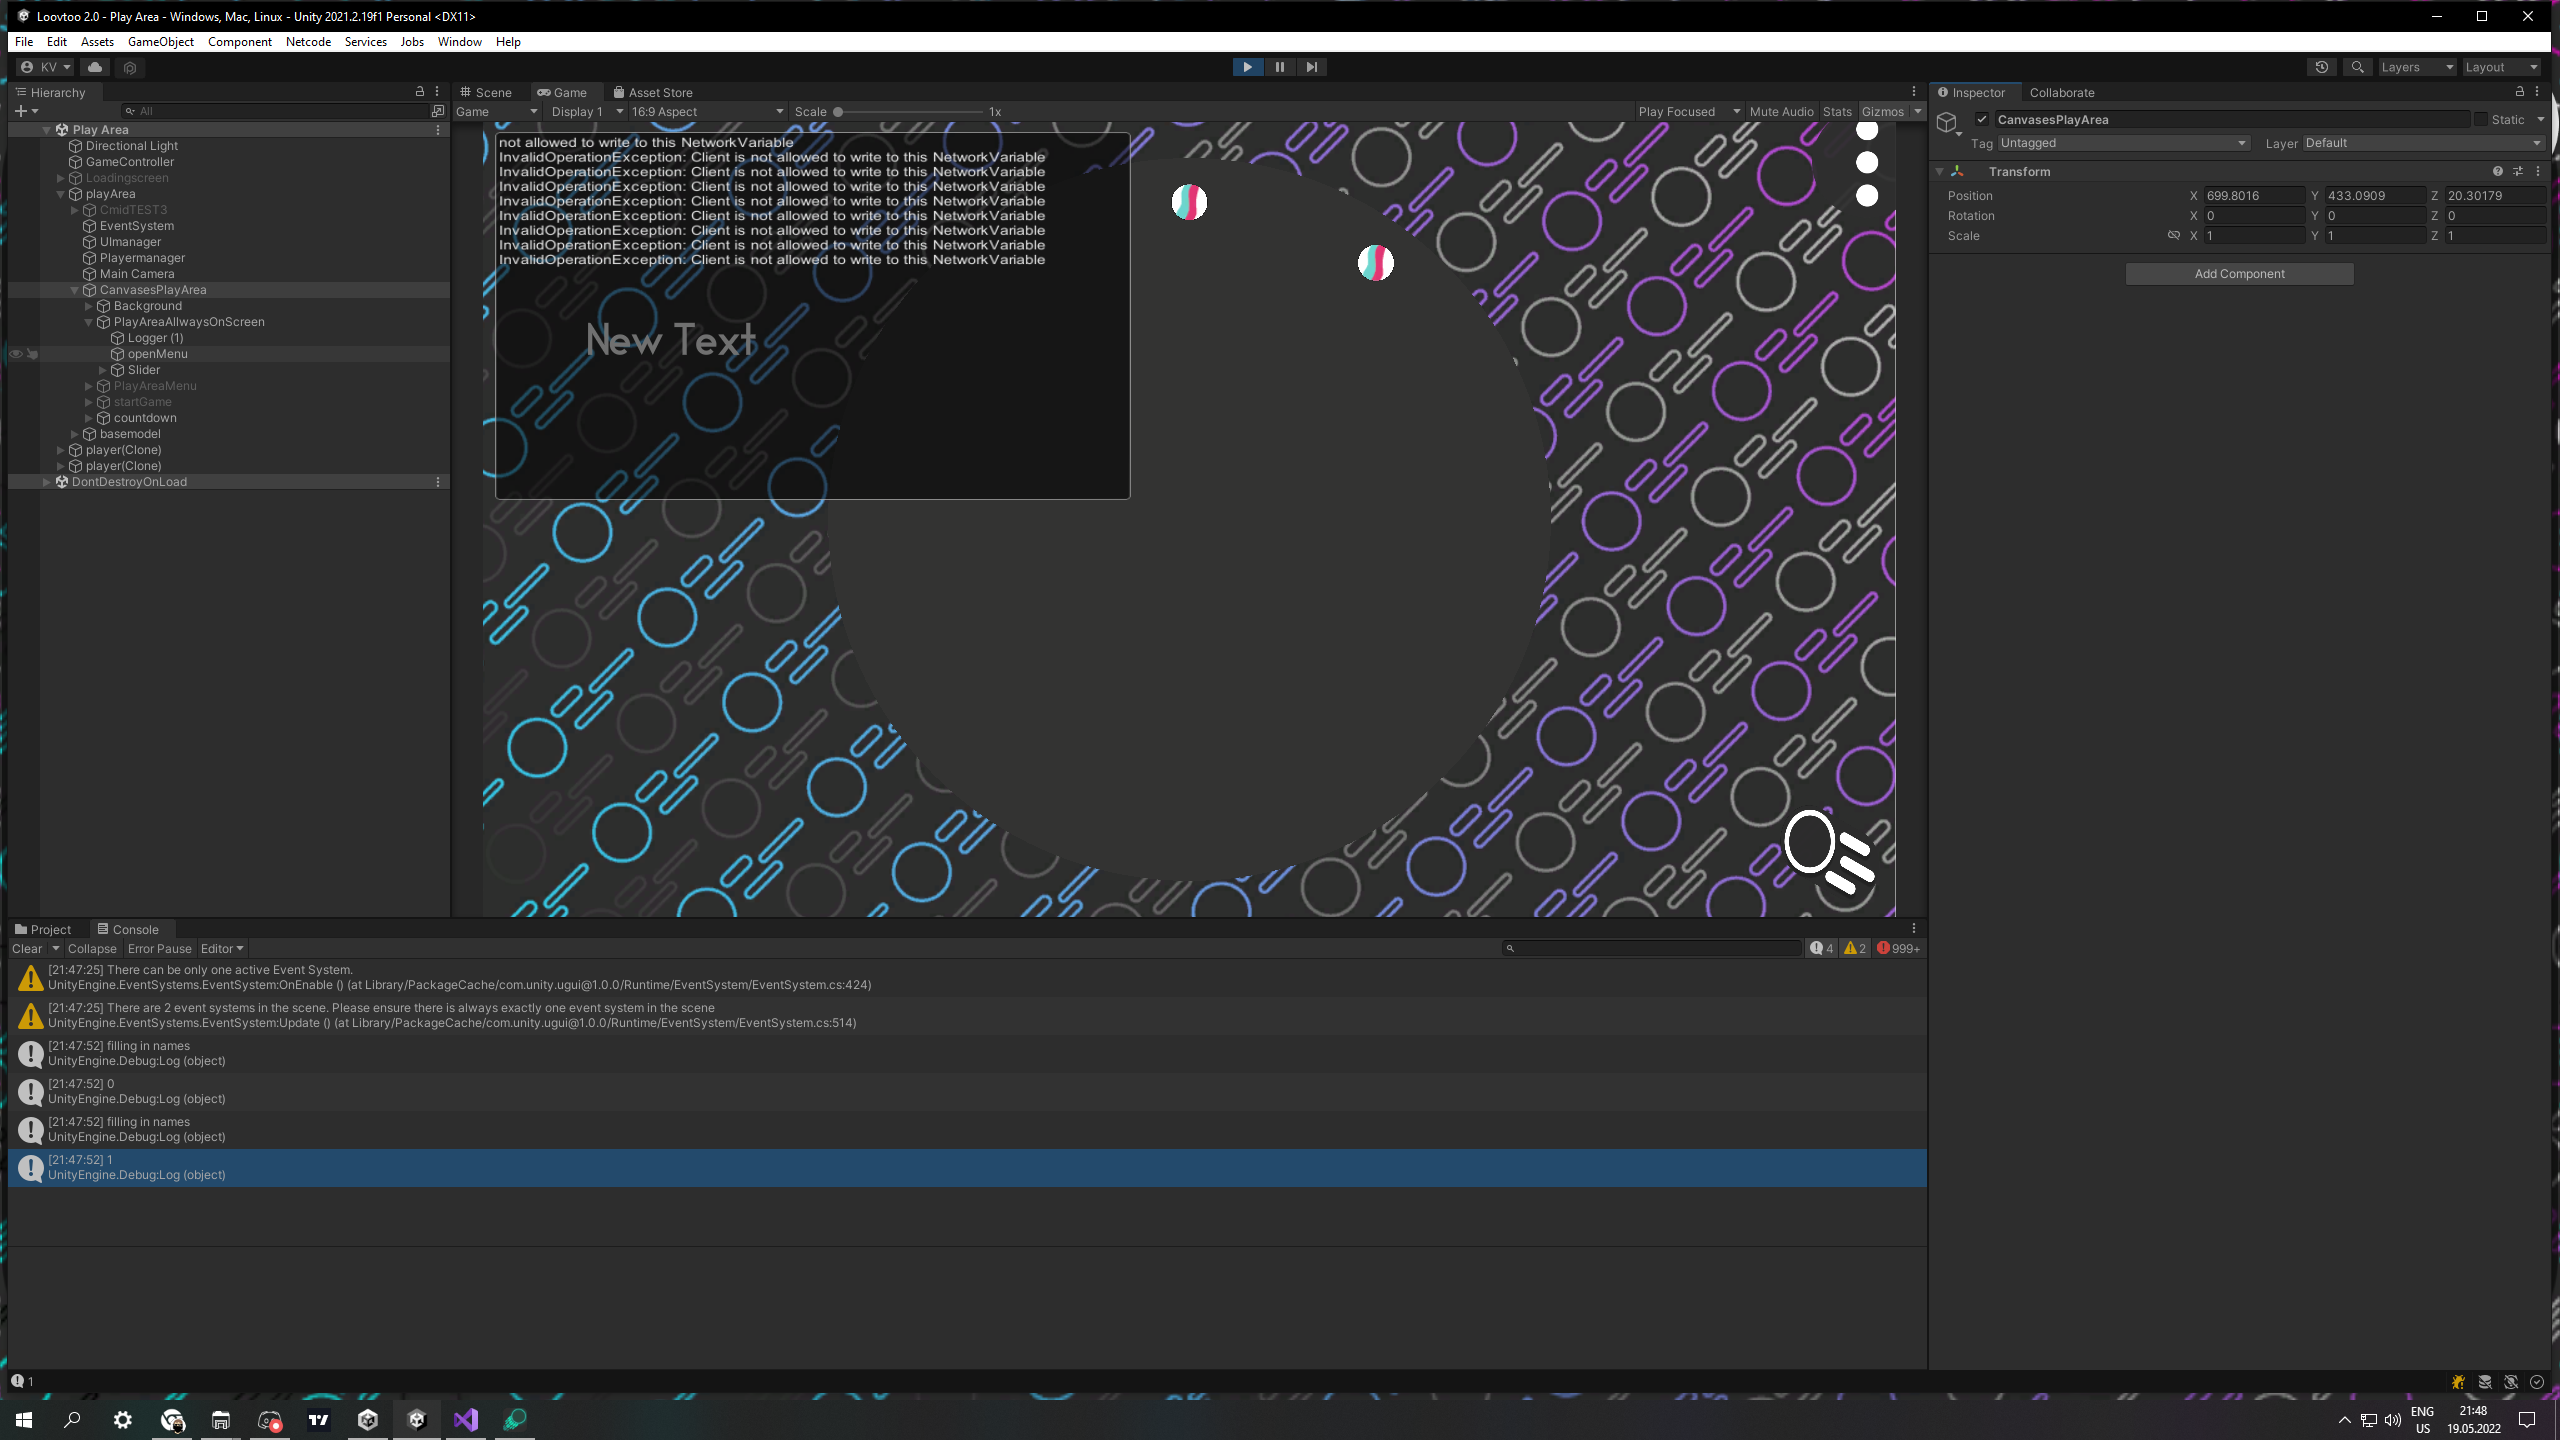Enable the Static checkbox
The width and height of the screenshot is (2560, 1440).
click(x=2481, y=119)
